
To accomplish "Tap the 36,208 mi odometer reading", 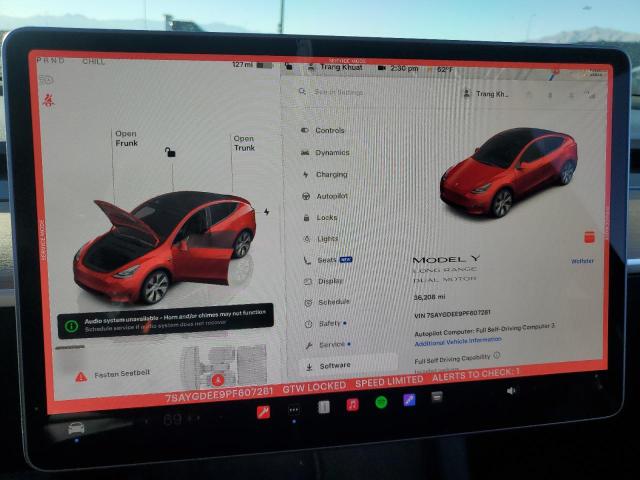I will coord(429,297).
